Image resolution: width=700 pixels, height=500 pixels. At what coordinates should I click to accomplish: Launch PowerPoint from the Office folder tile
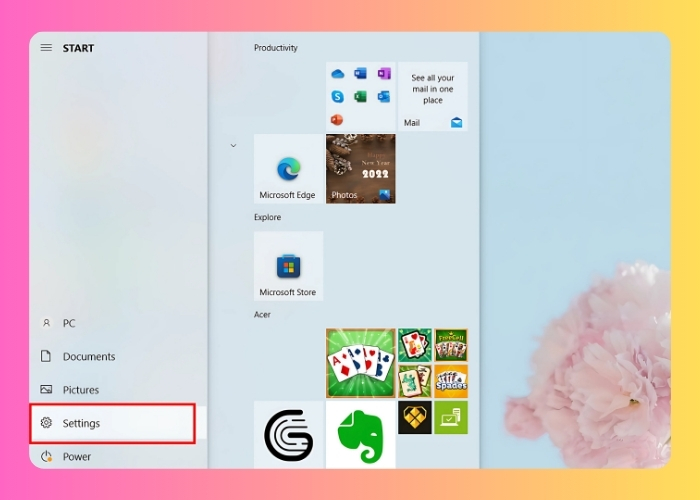[337, 120]
